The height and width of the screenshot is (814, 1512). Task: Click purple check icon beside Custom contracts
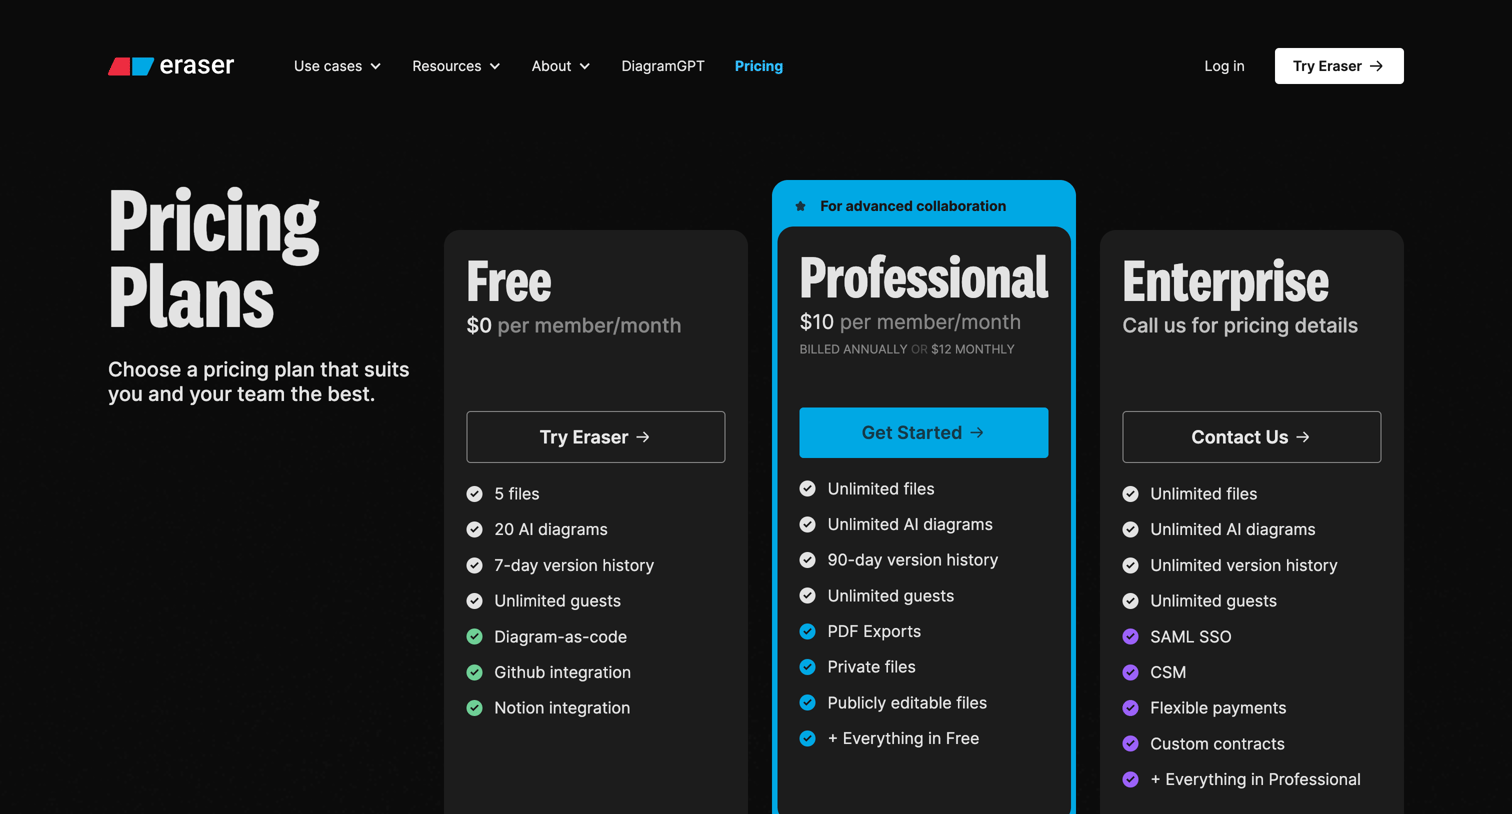tap(1131, 744)
